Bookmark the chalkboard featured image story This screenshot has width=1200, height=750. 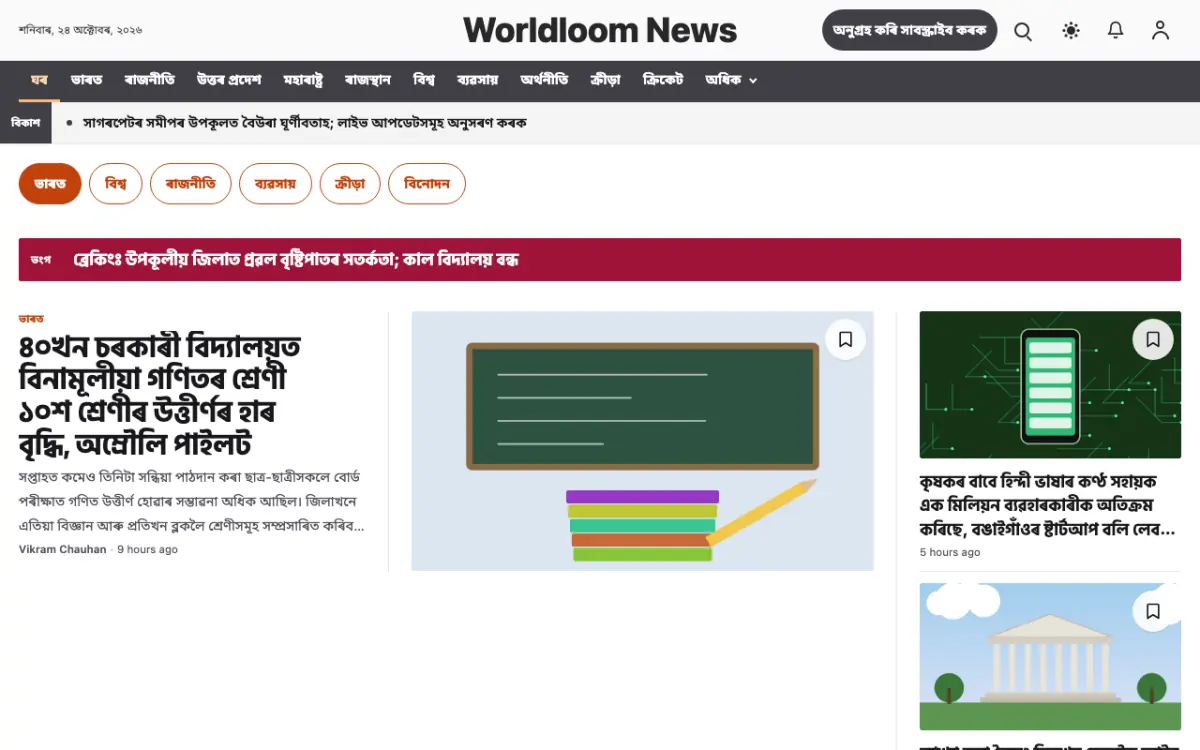point(845,340)
